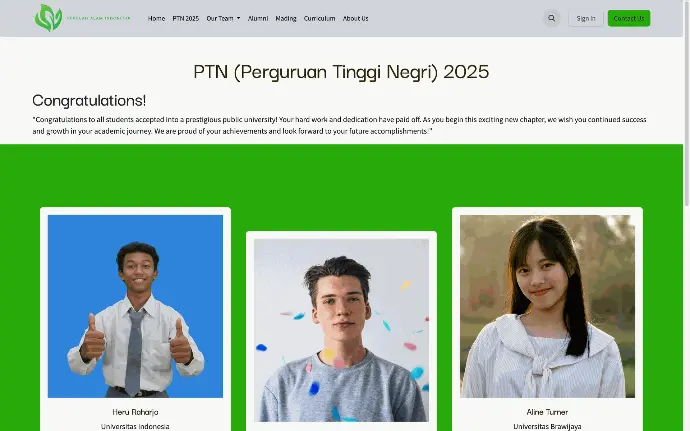The height and width of the screenshot is (431, 690).
Task: Expand the Our Team dropdown menu
Action: pos(223,18)
